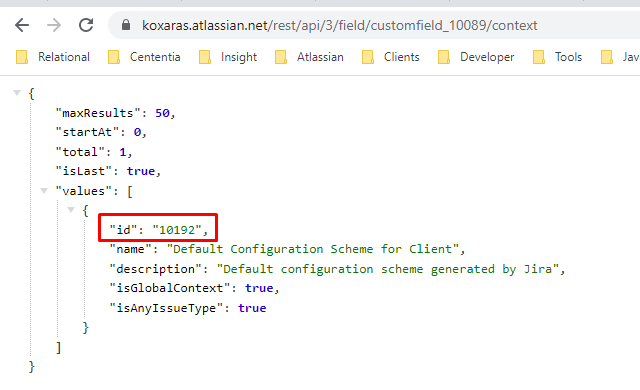Click the isGlobalContext true value
This screenshot has width=640, height=390.
click(x=259, y=288)
